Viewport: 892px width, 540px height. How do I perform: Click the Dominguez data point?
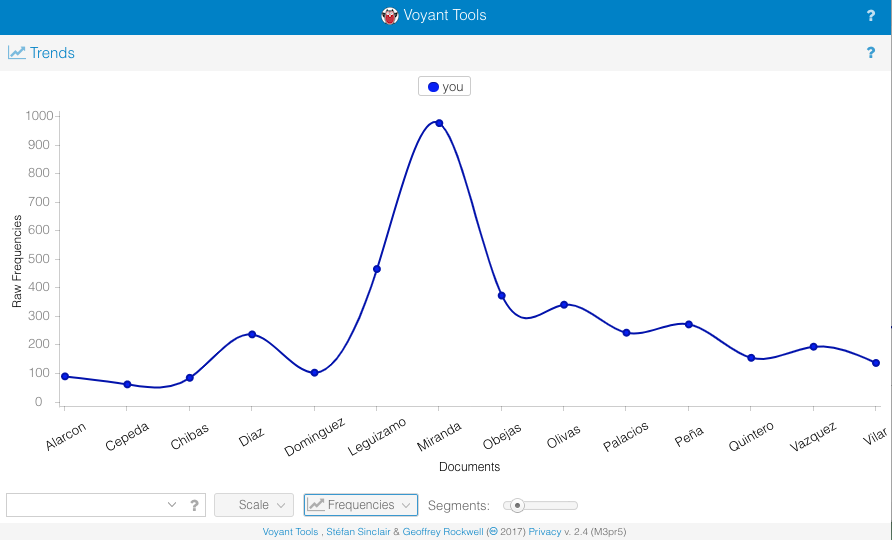click(315, 373)
